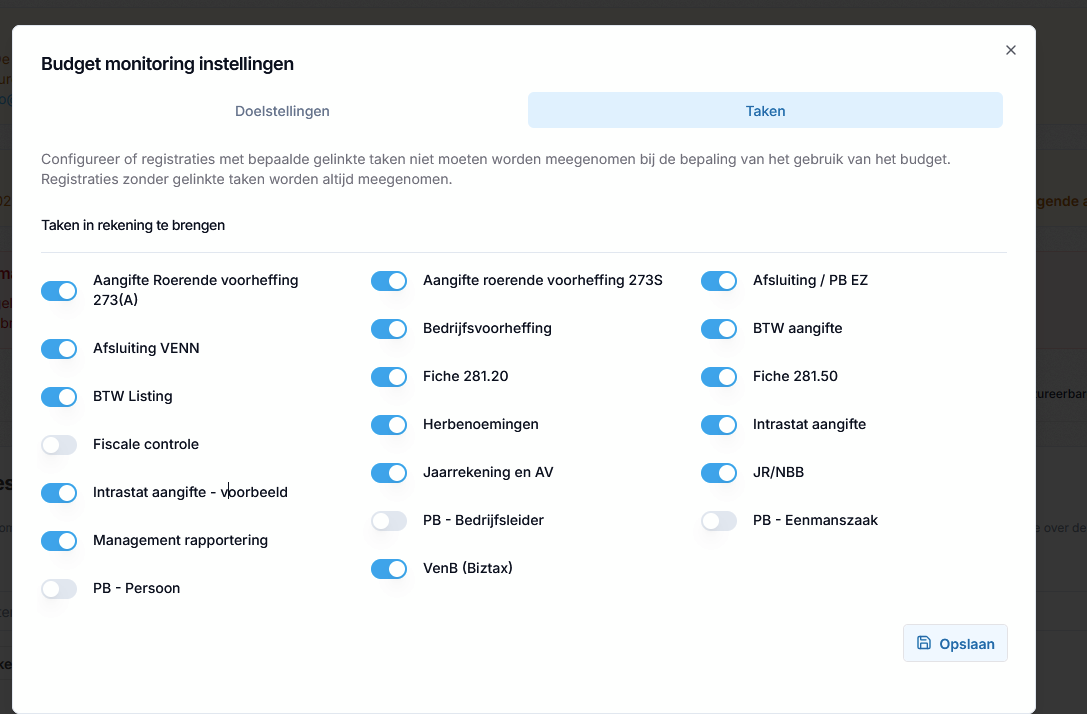The image size is (1087, 714).
Task: Close the Budget monitoring dialog
Action: coord(1011,50)
